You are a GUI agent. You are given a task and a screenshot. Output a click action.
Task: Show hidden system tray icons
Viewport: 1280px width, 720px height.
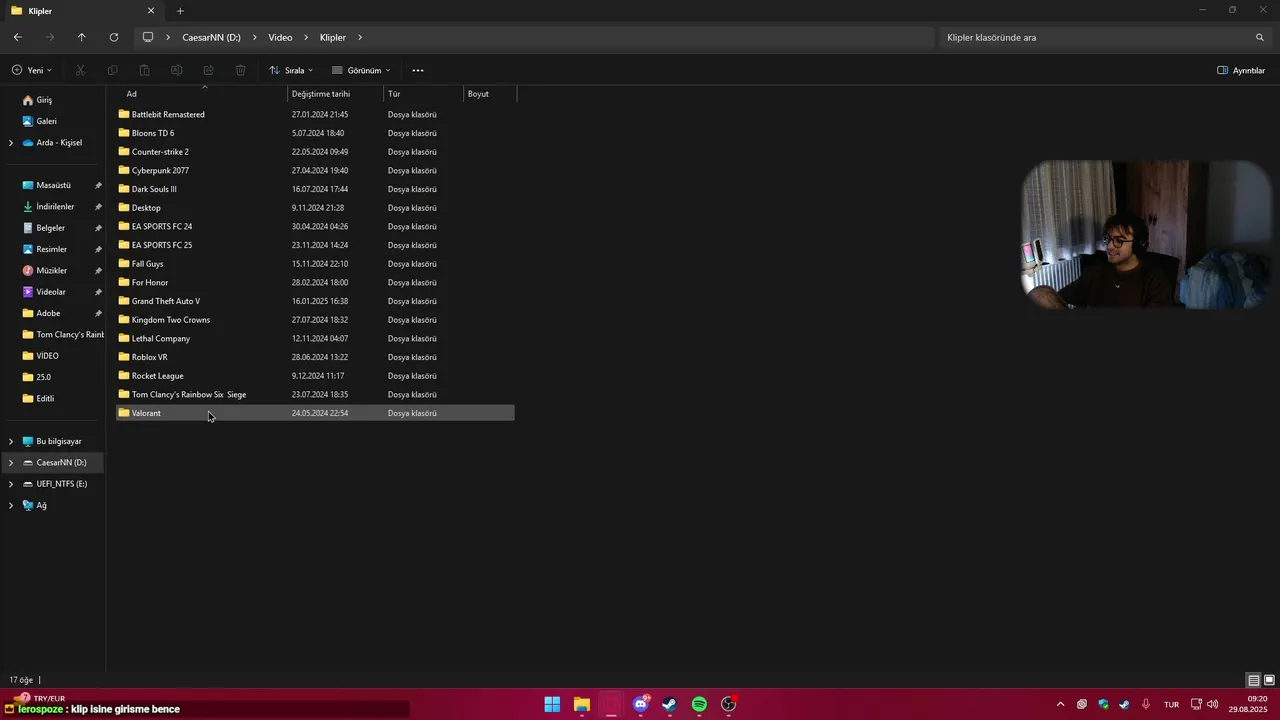coord(1060,704)
